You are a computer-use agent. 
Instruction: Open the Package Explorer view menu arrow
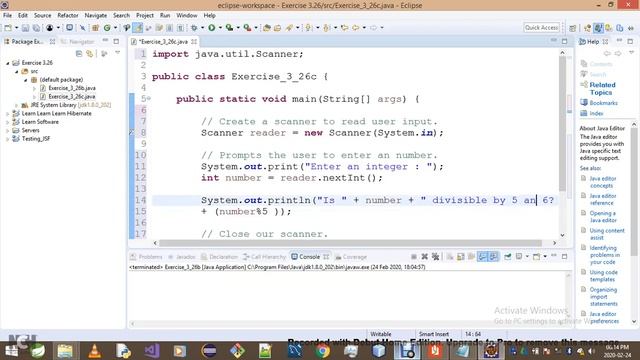point(118,53)
